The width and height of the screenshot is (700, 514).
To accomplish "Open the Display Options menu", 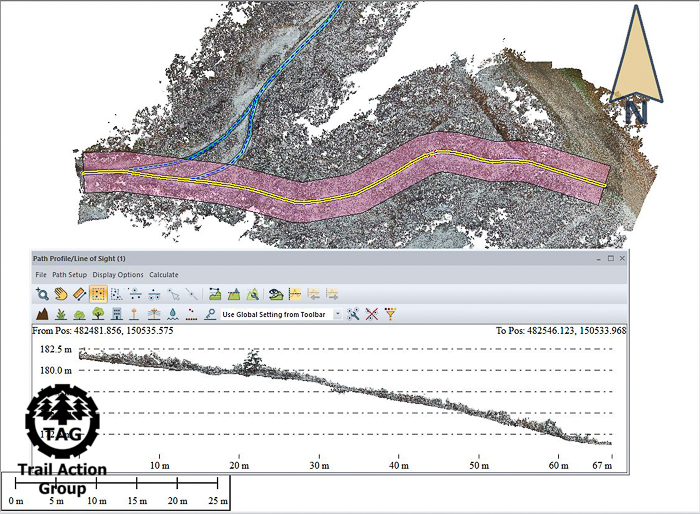I will coord(118,274).
